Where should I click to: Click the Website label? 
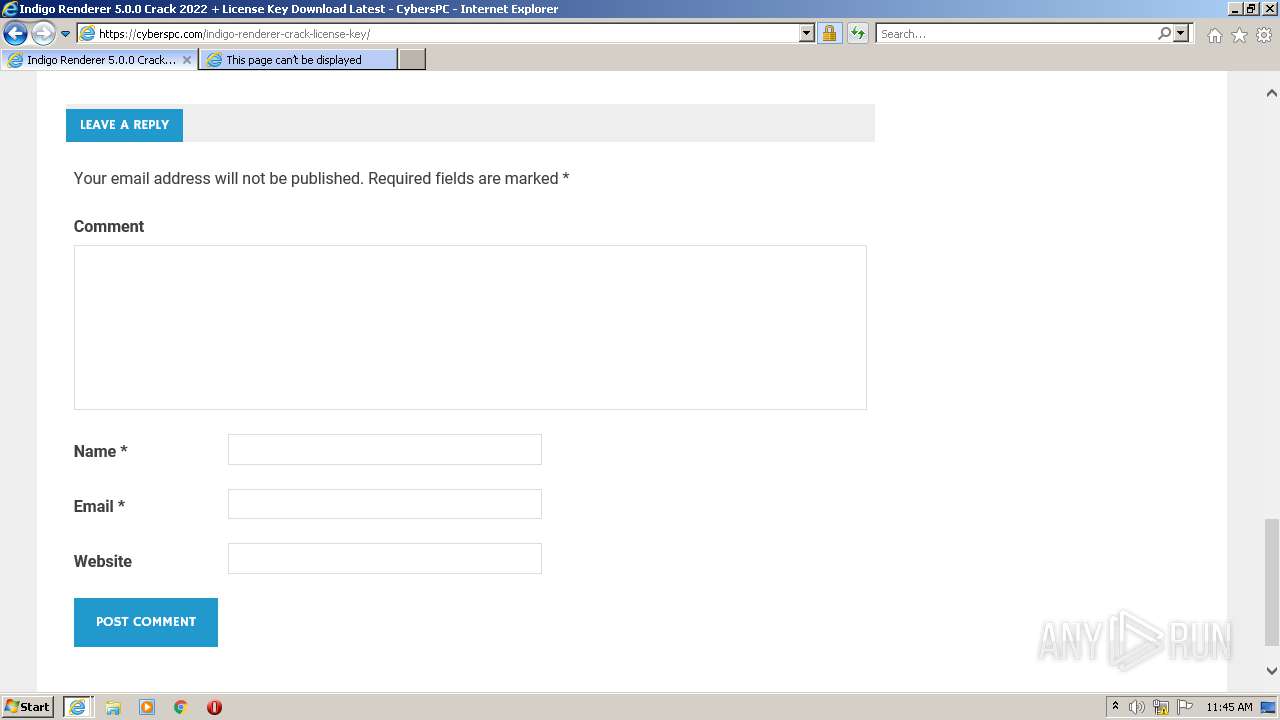click(x=103, y=561)
